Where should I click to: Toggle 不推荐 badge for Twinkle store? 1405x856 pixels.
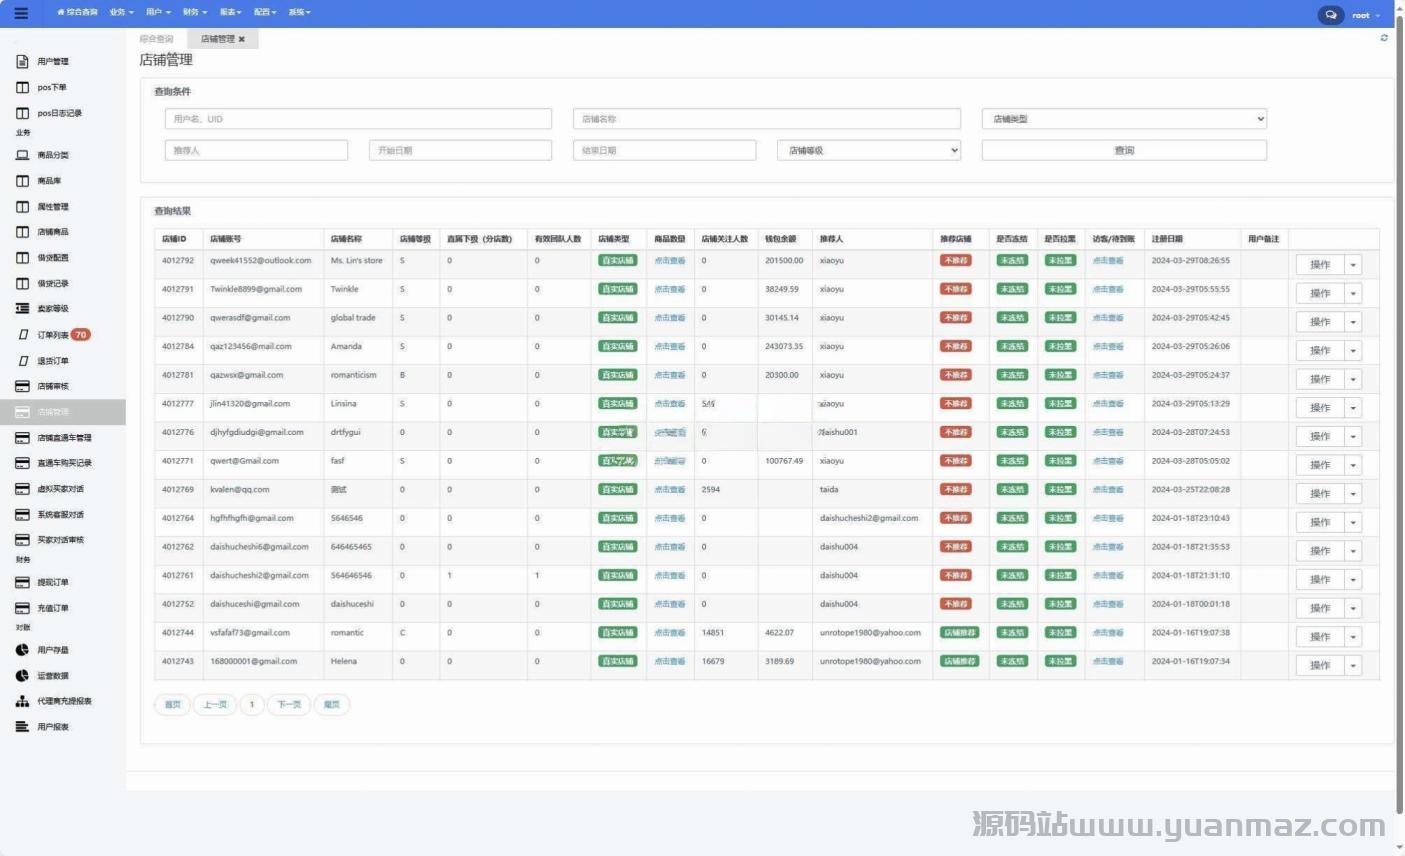tap(955, 289)
